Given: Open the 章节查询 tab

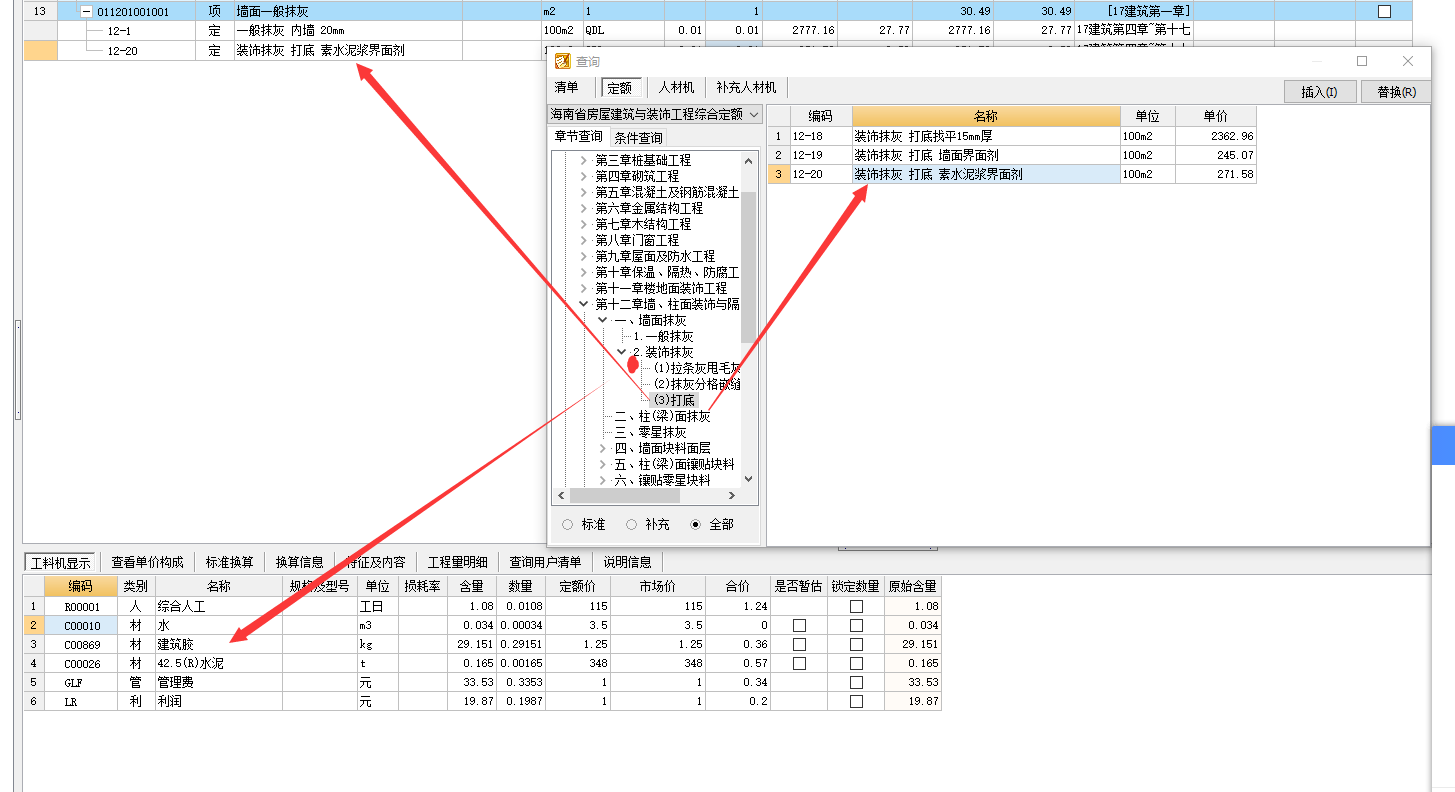Looking at the screenshot, I should [x=579, y=137].
